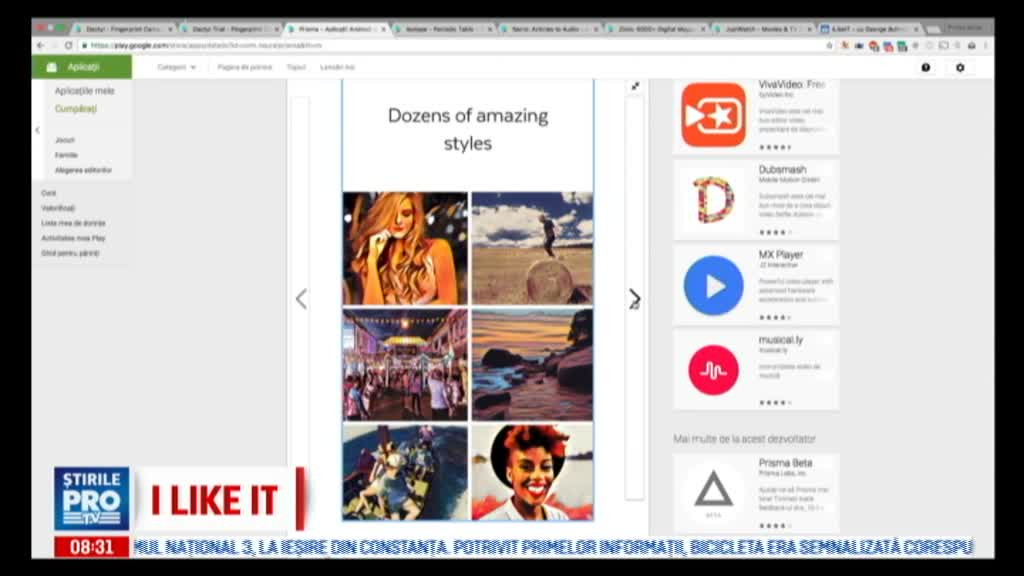Select Pagina de pornire in the navigation
Image resolution: width=1024 pixels, height=576 pixels.
(243, 66)
